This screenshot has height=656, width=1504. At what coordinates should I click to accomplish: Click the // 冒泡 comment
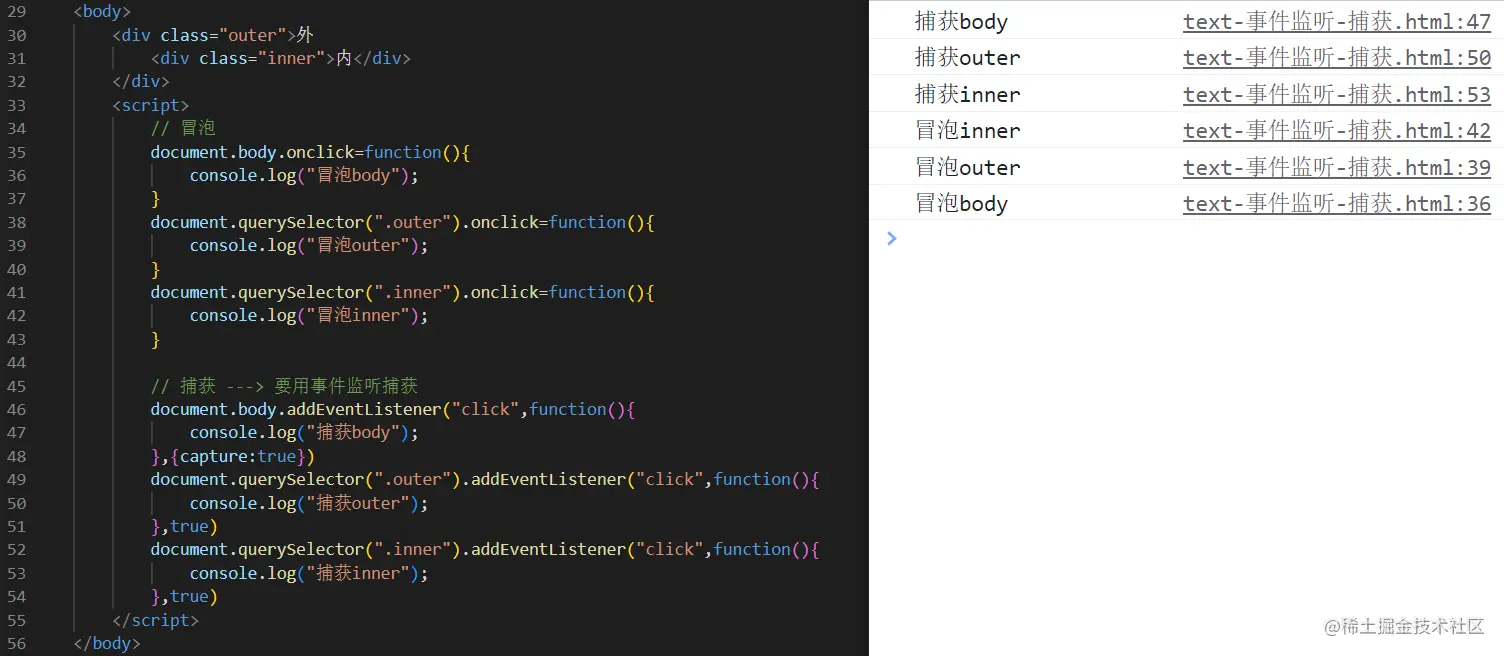[x=183, y=128]
